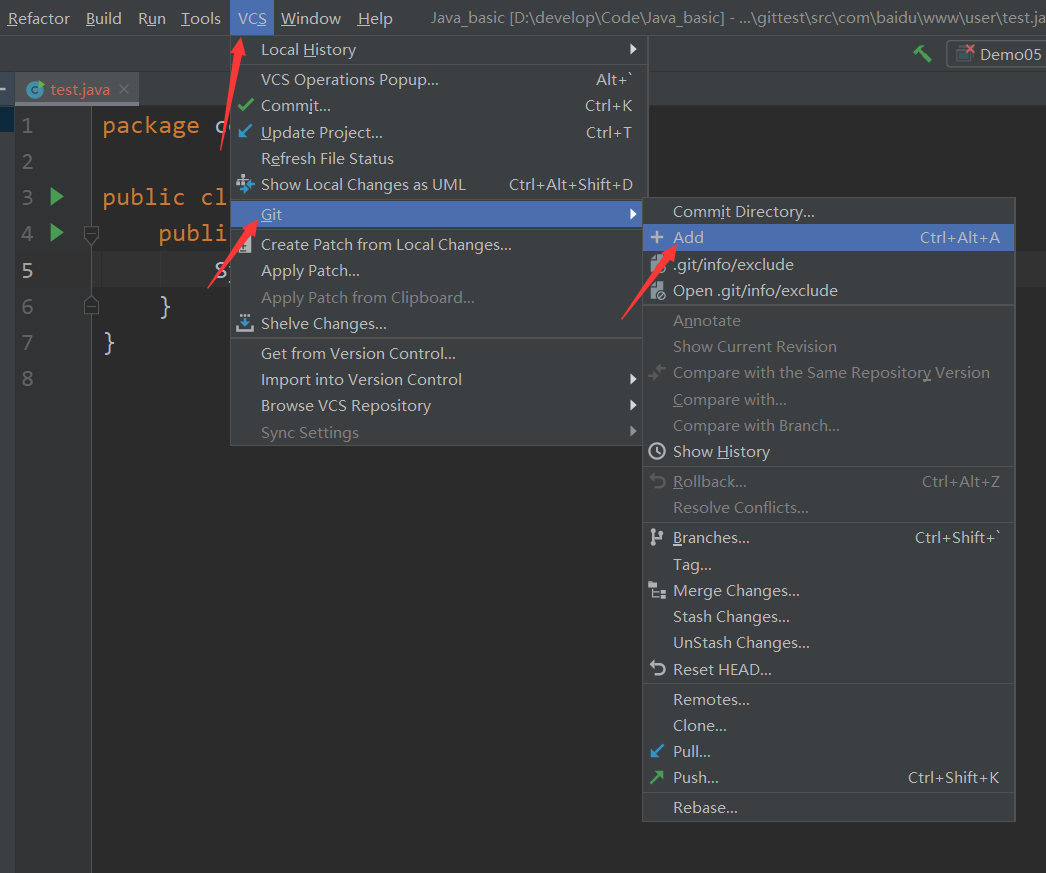Choose VCS Operations Popup entry
The width and height of the screenshot is (1046, 873).
(x=439, y=79)
